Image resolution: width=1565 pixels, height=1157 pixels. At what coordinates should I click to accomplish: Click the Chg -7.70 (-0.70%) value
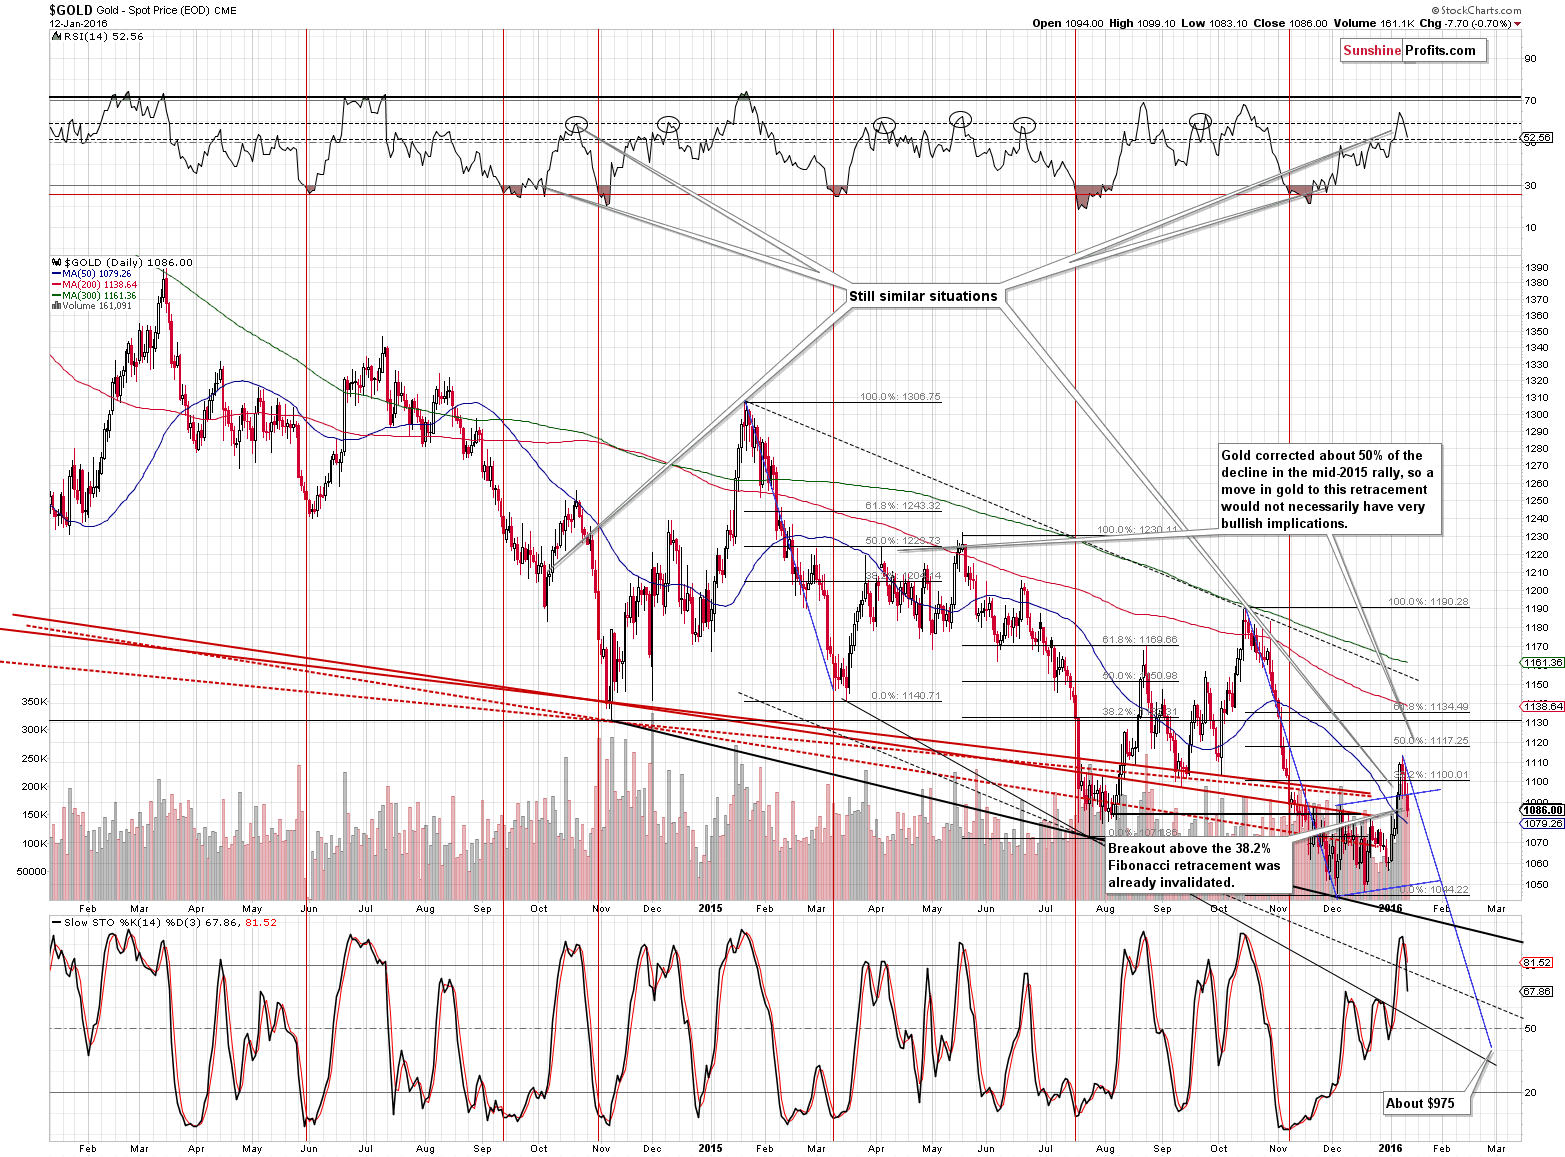click(x=1464, y=23)
